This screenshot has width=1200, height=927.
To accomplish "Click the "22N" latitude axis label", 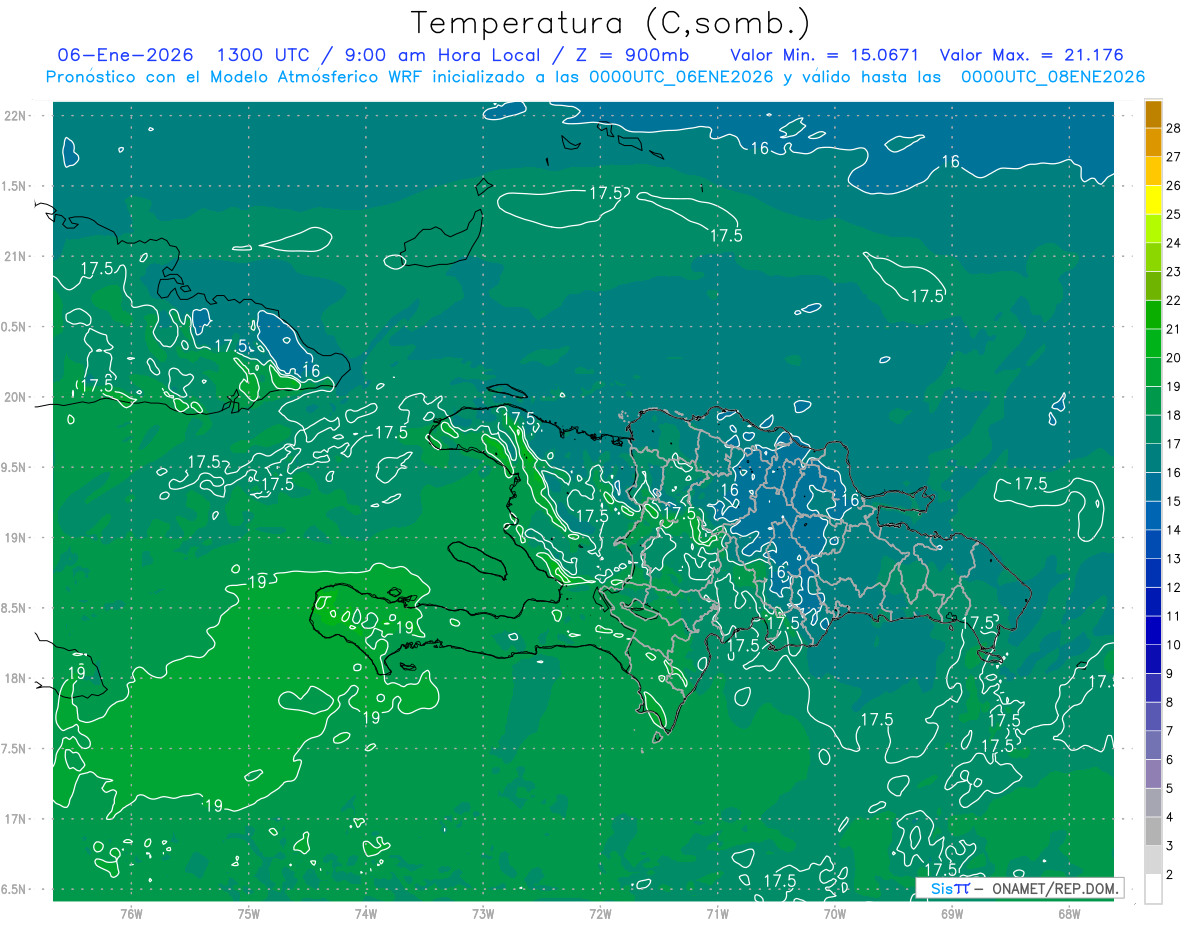I will pos(14,116).
